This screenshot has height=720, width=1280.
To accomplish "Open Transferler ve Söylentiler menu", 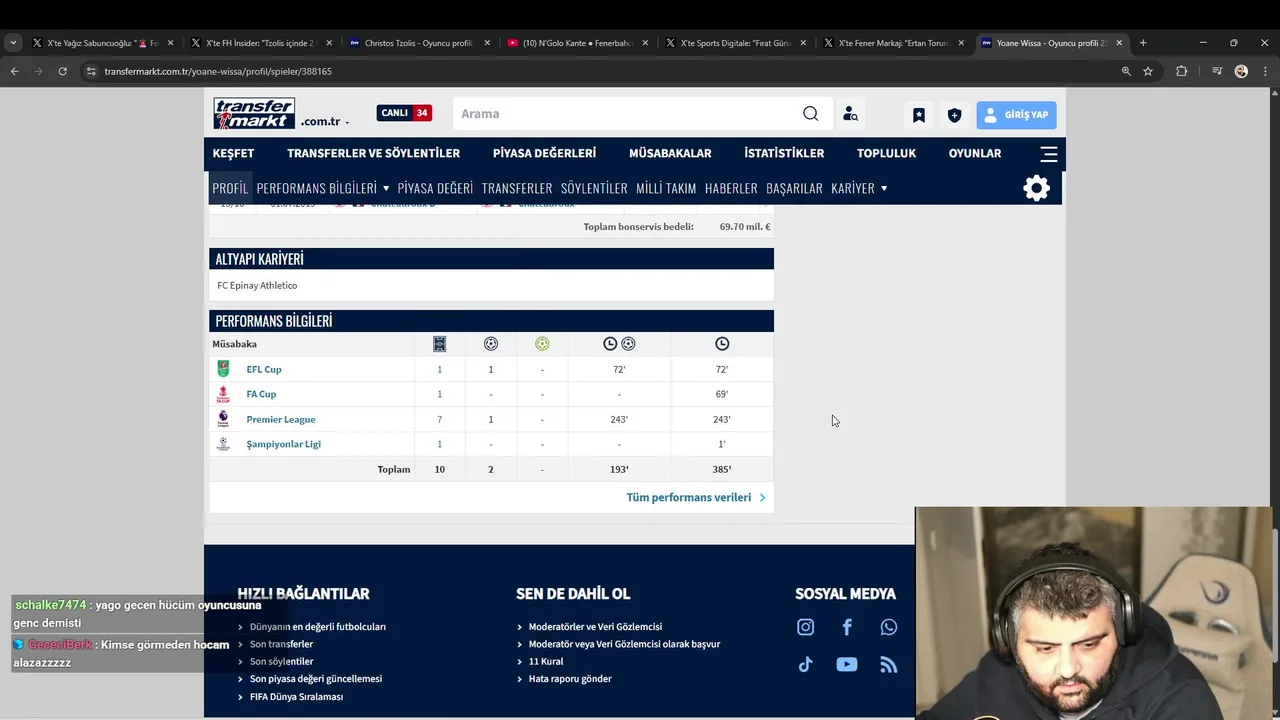I will pos(373,153).
